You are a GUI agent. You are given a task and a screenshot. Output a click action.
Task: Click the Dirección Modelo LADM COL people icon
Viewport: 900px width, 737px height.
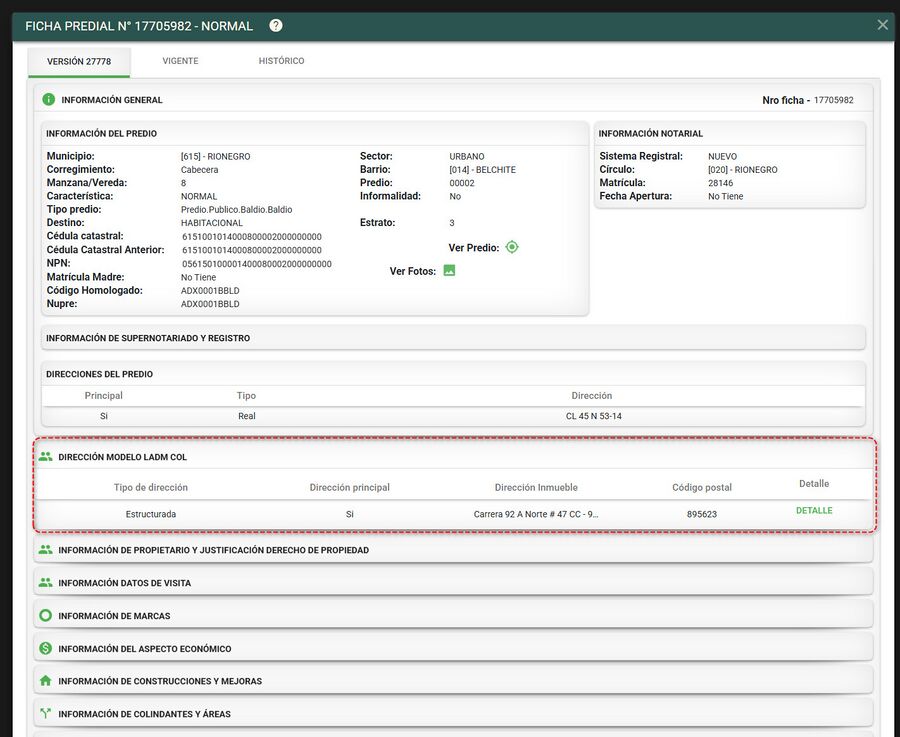45,457
